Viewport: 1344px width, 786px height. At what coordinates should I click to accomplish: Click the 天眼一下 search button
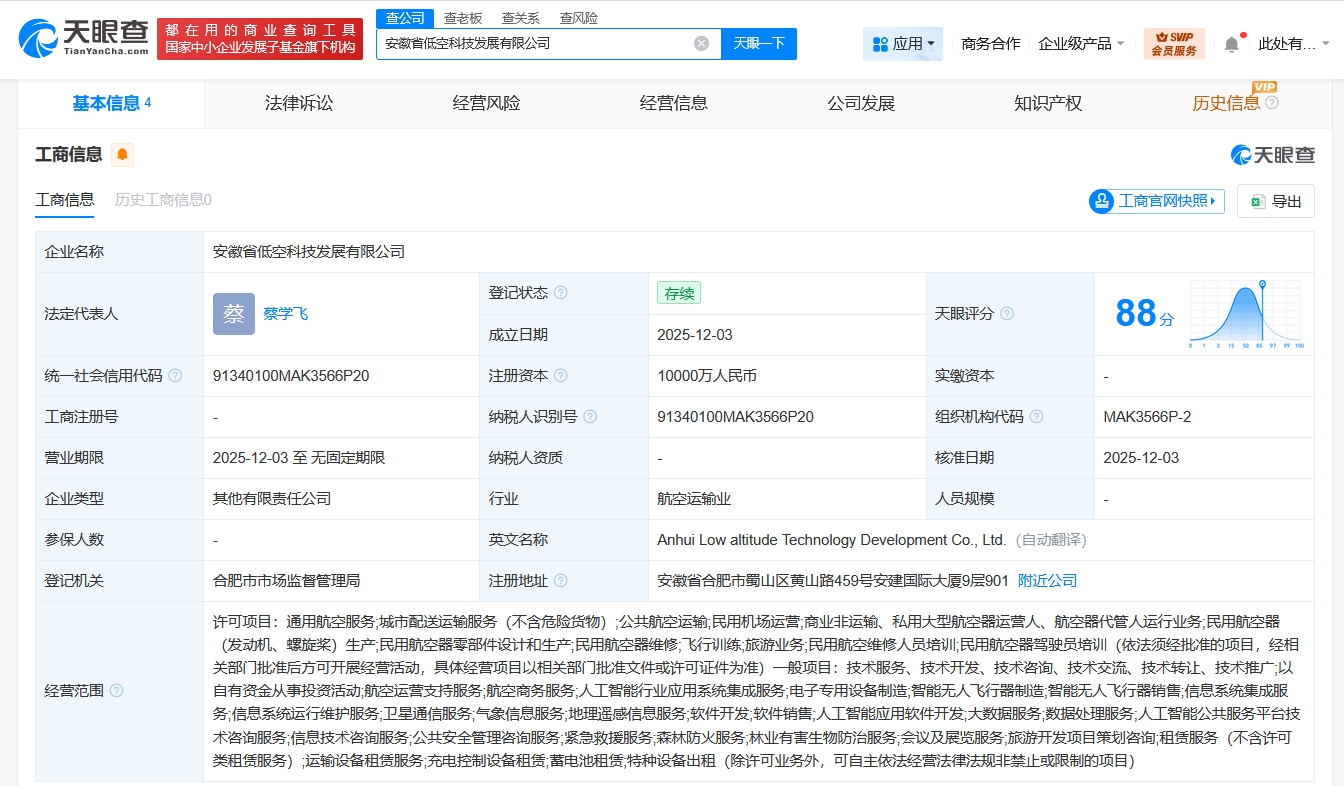click(758, 44)
